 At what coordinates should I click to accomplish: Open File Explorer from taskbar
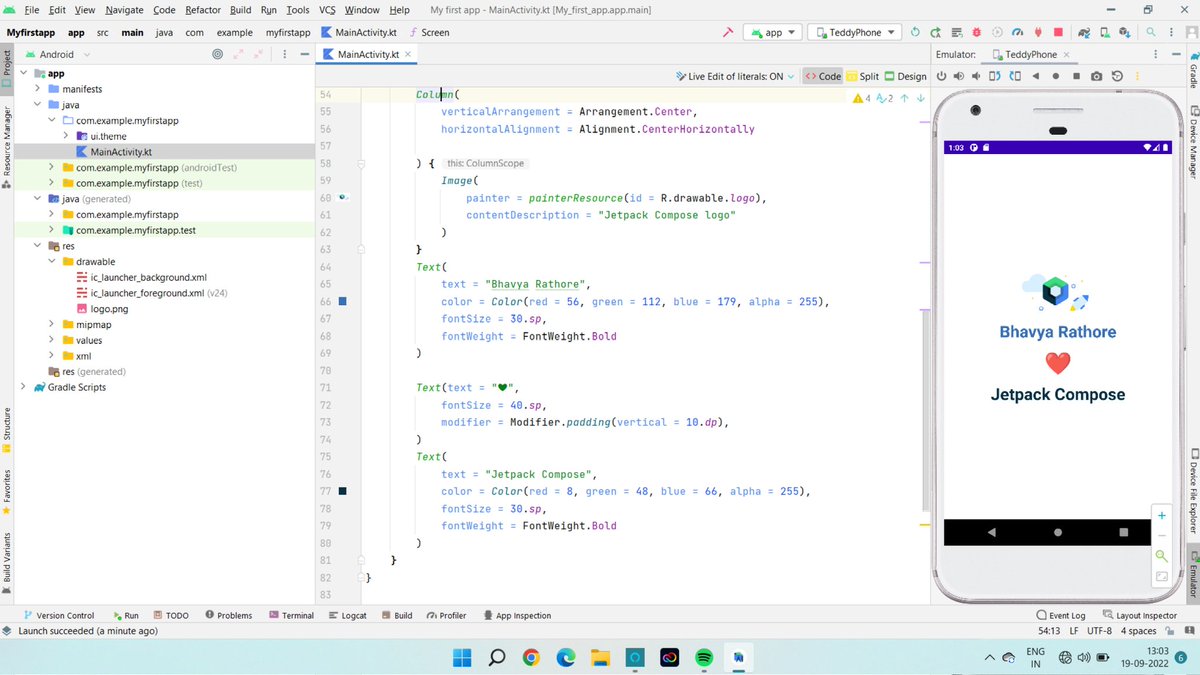coord(600,657)
